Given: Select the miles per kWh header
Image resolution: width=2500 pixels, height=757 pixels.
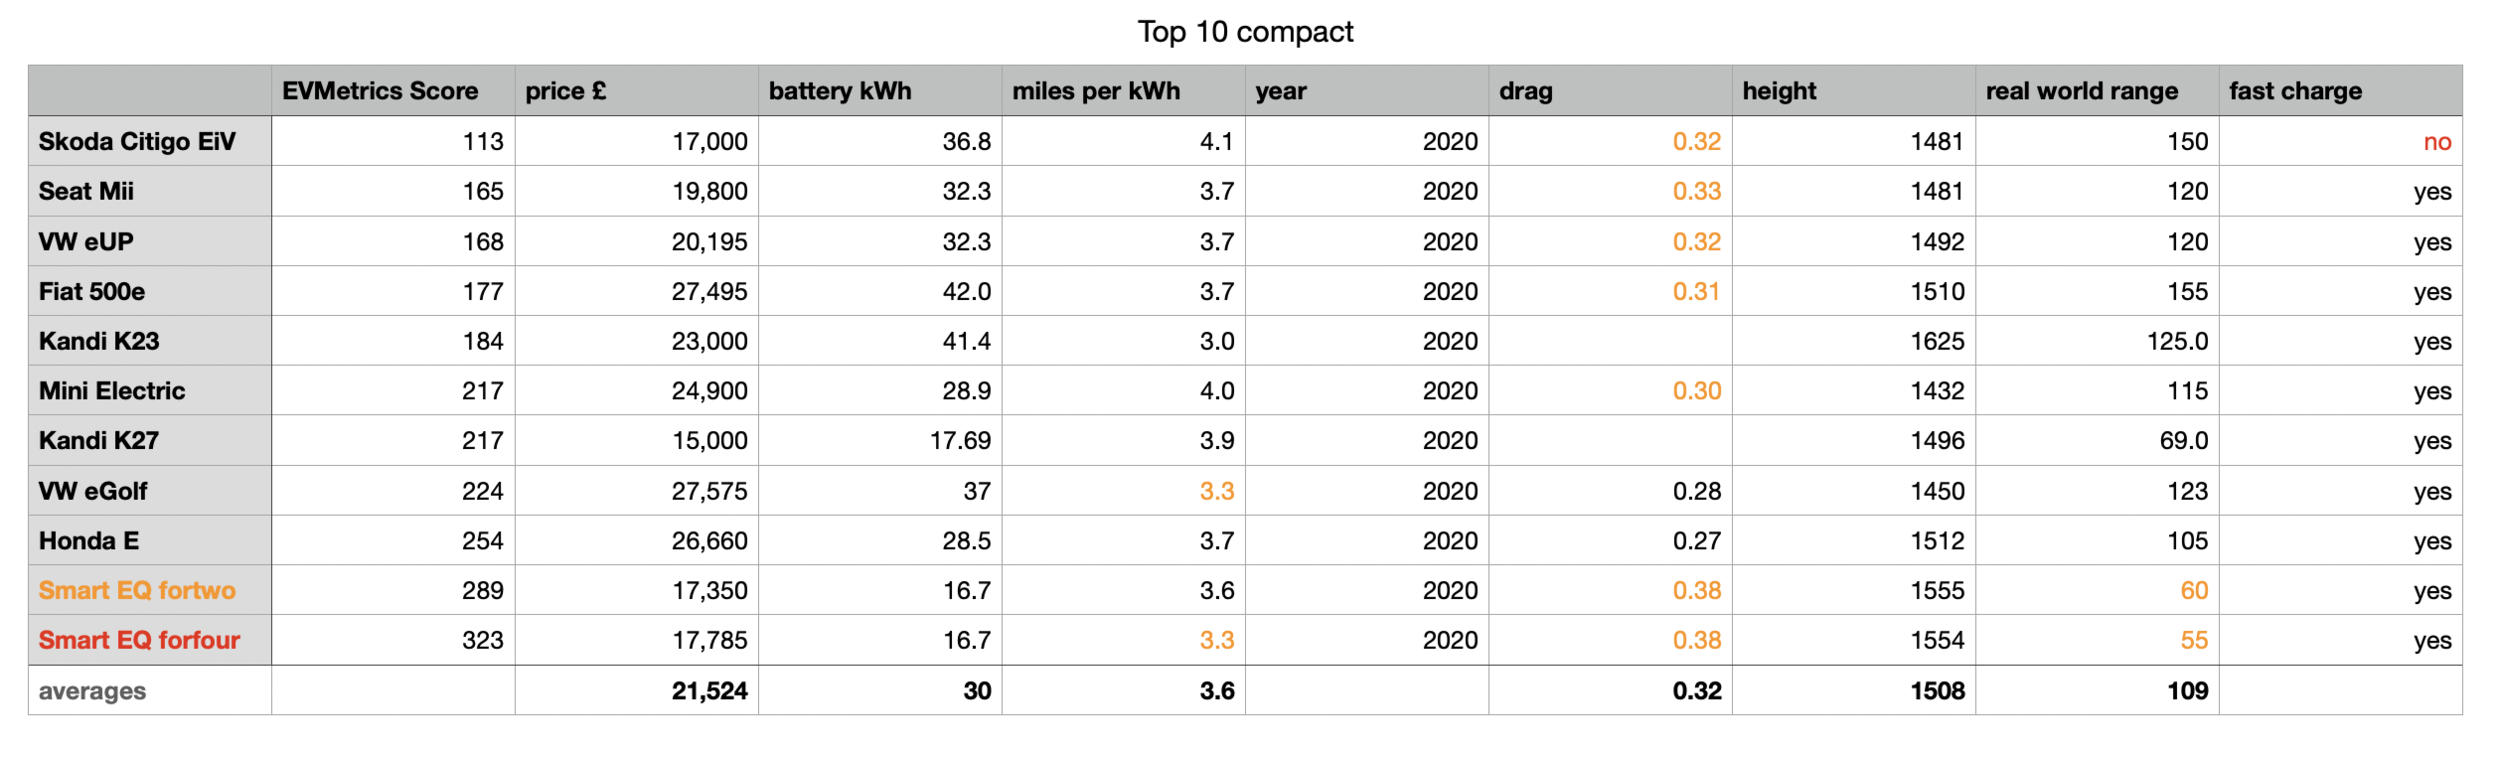Looking at the screenshot, I should pos(1096,91).
